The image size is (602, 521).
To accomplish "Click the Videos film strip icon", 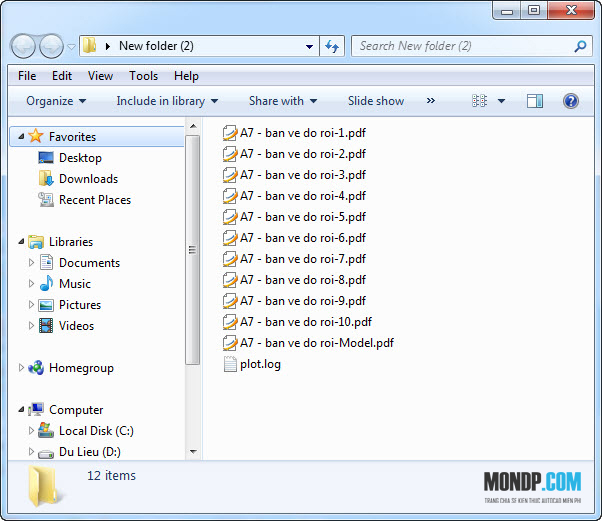I will click(46, 326).
